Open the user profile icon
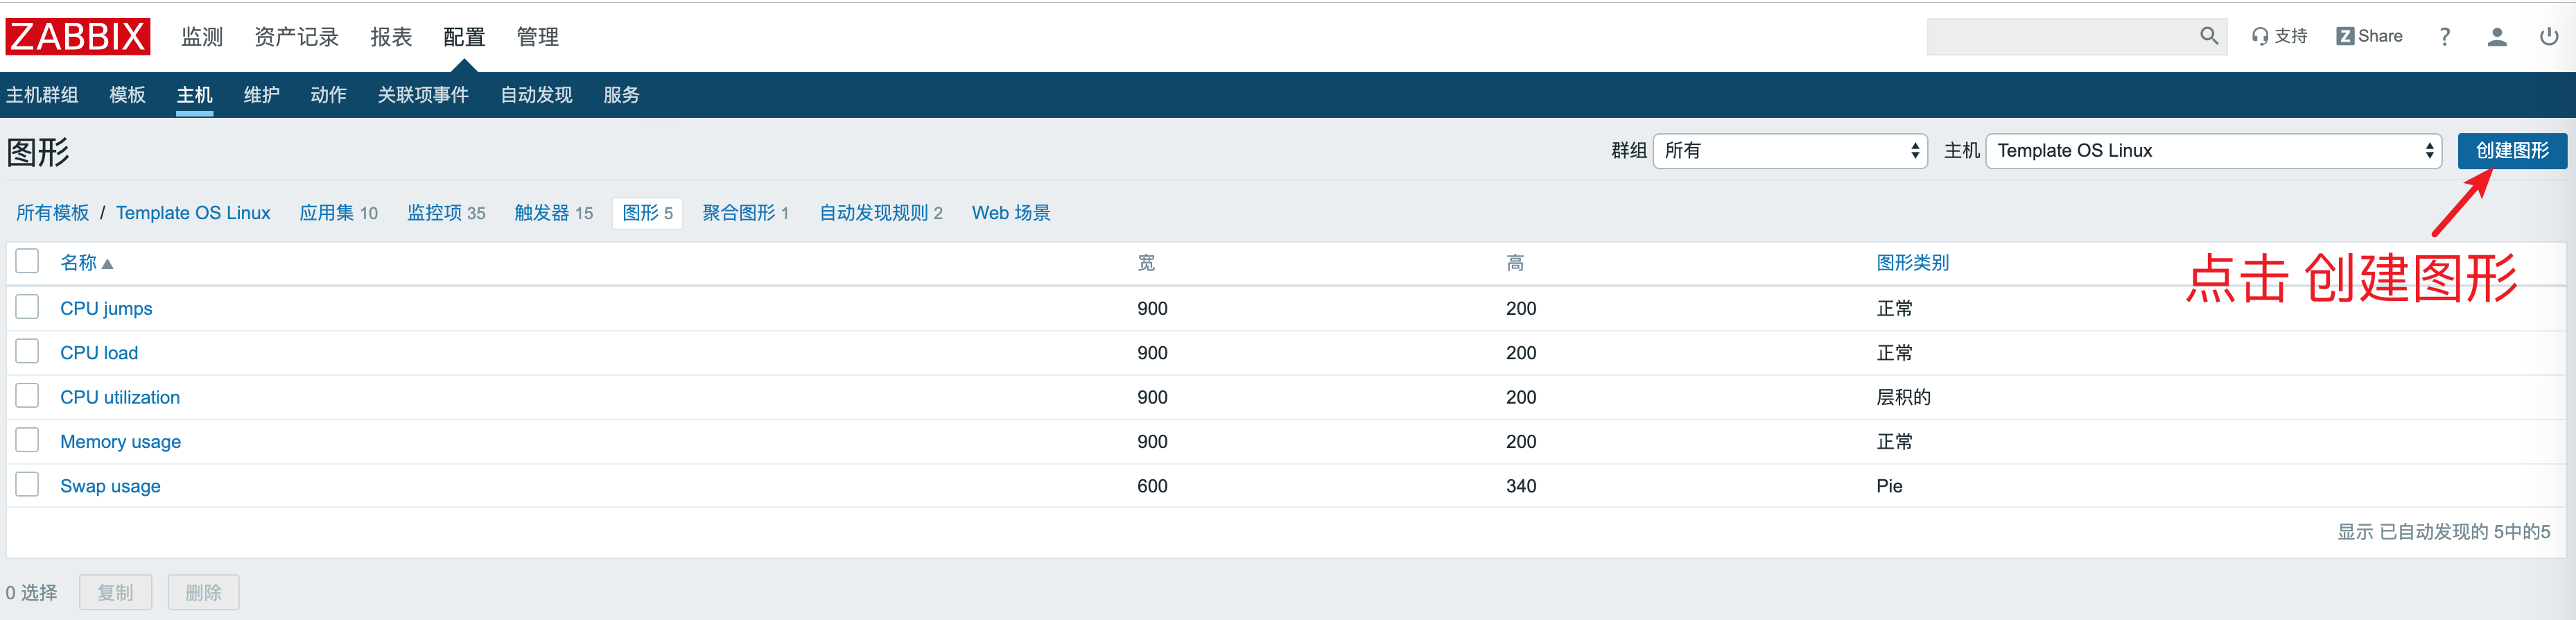This screenshot has height=620, width=2576. point(2496,36)
